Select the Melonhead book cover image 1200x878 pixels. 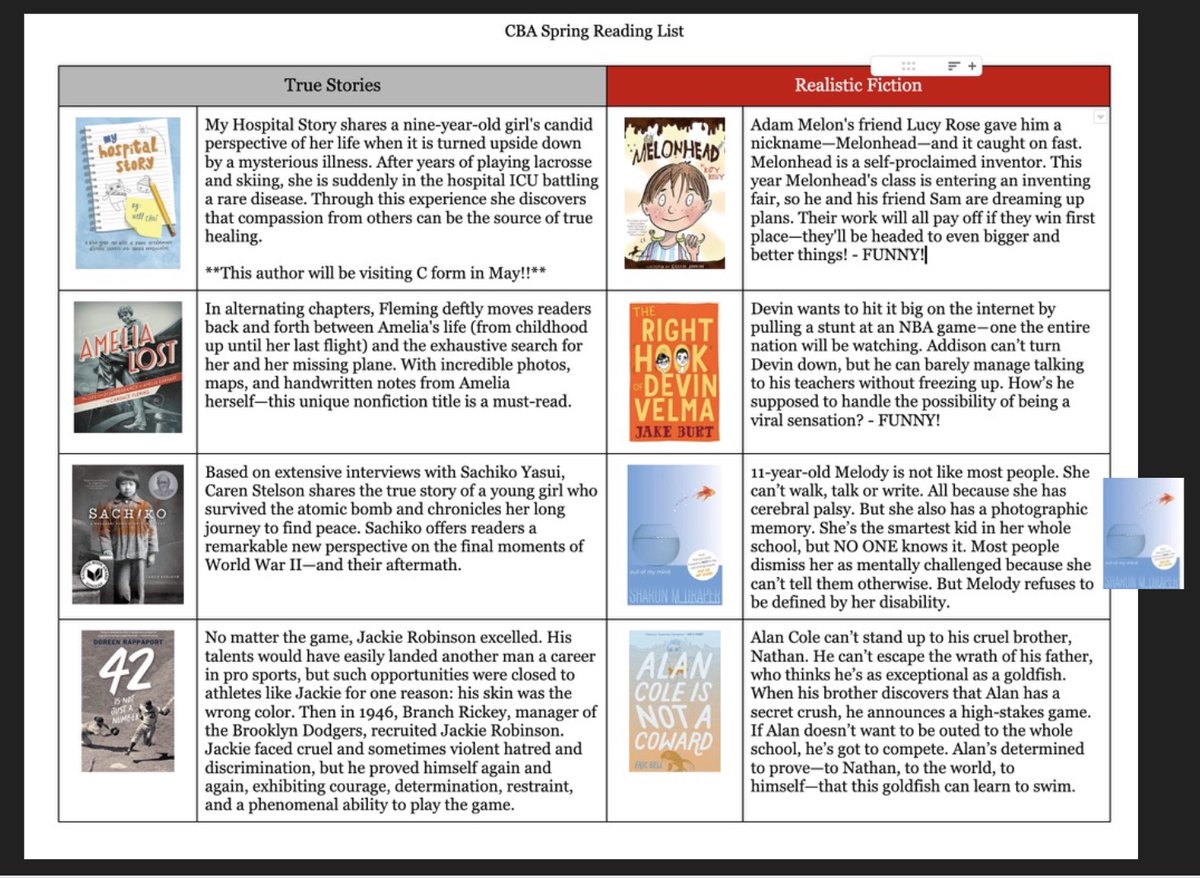click(675, 193)
